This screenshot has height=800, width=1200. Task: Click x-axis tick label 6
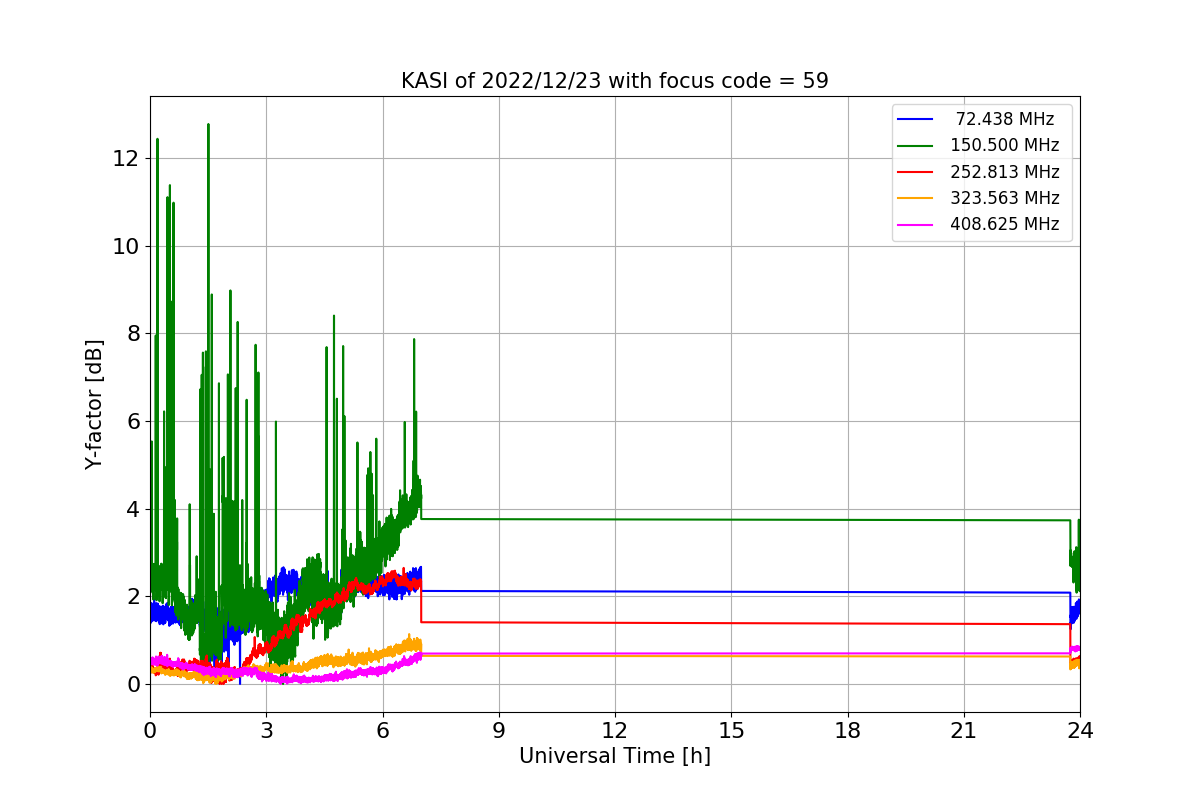click(382, 731)
